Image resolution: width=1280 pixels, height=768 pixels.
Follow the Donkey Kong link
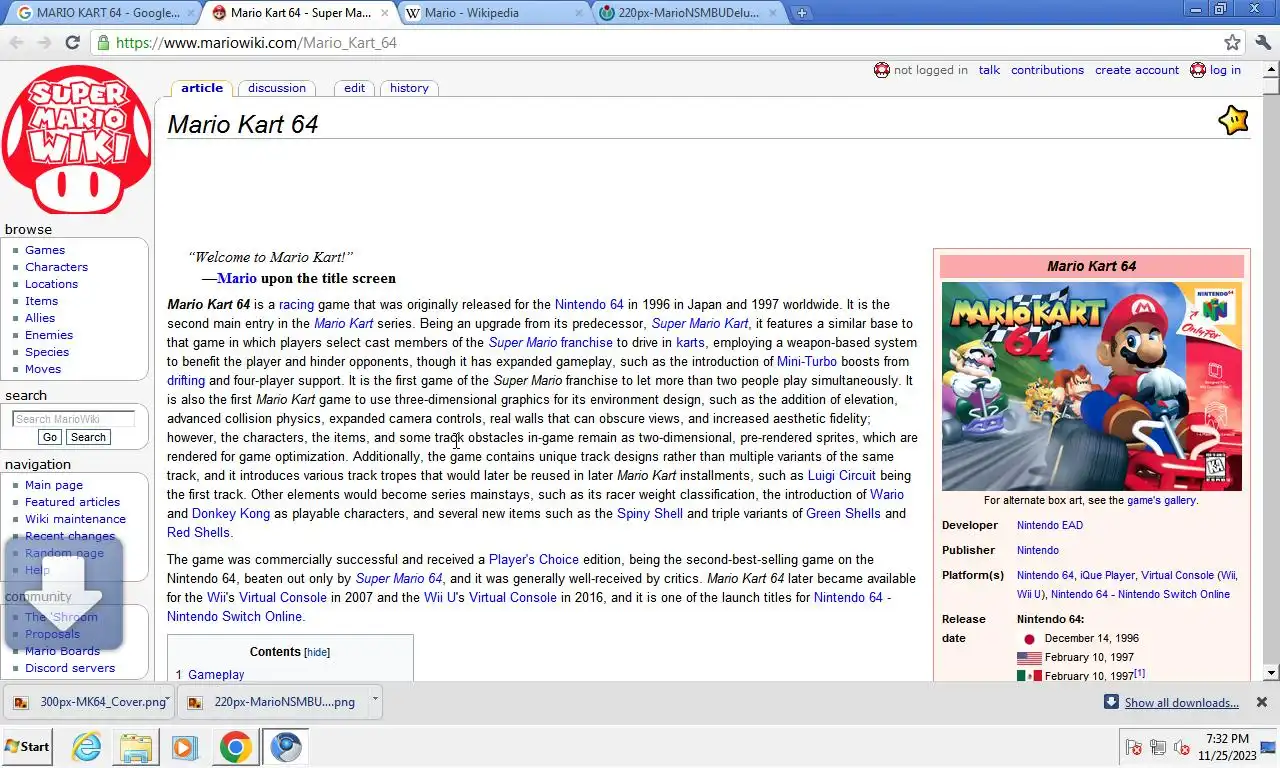(231, 514)
